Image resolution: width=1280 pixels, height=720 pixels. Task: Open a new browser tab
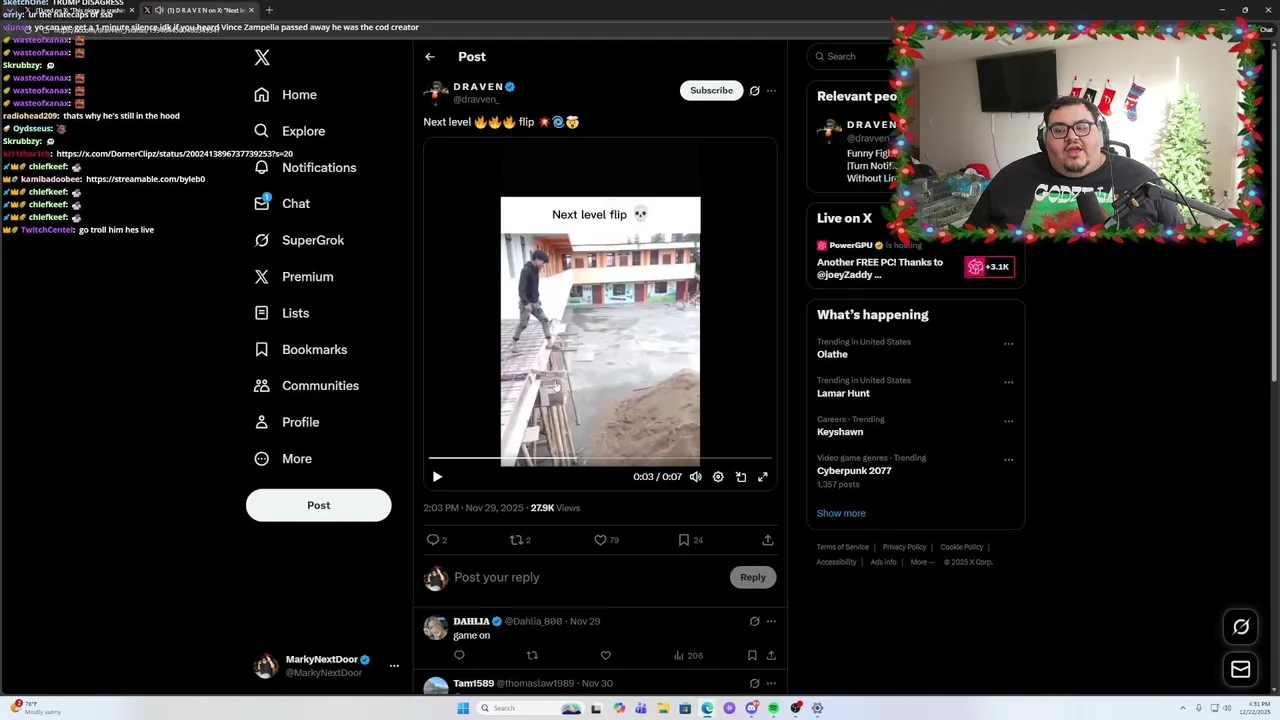pos(269,10)
